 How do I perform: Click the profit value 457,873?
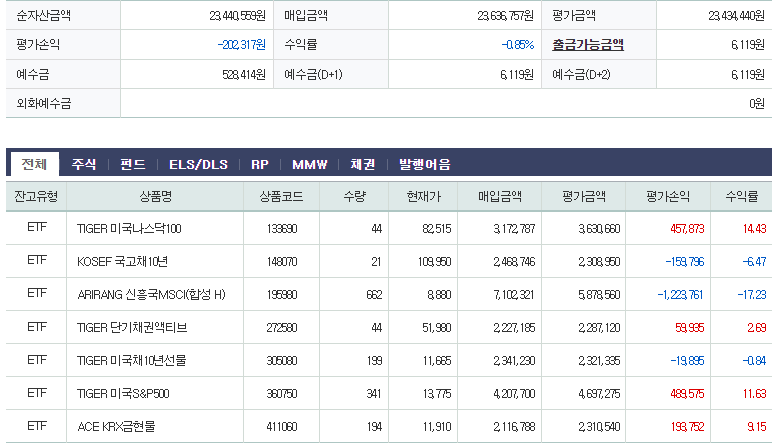click(x=687, y=229)
